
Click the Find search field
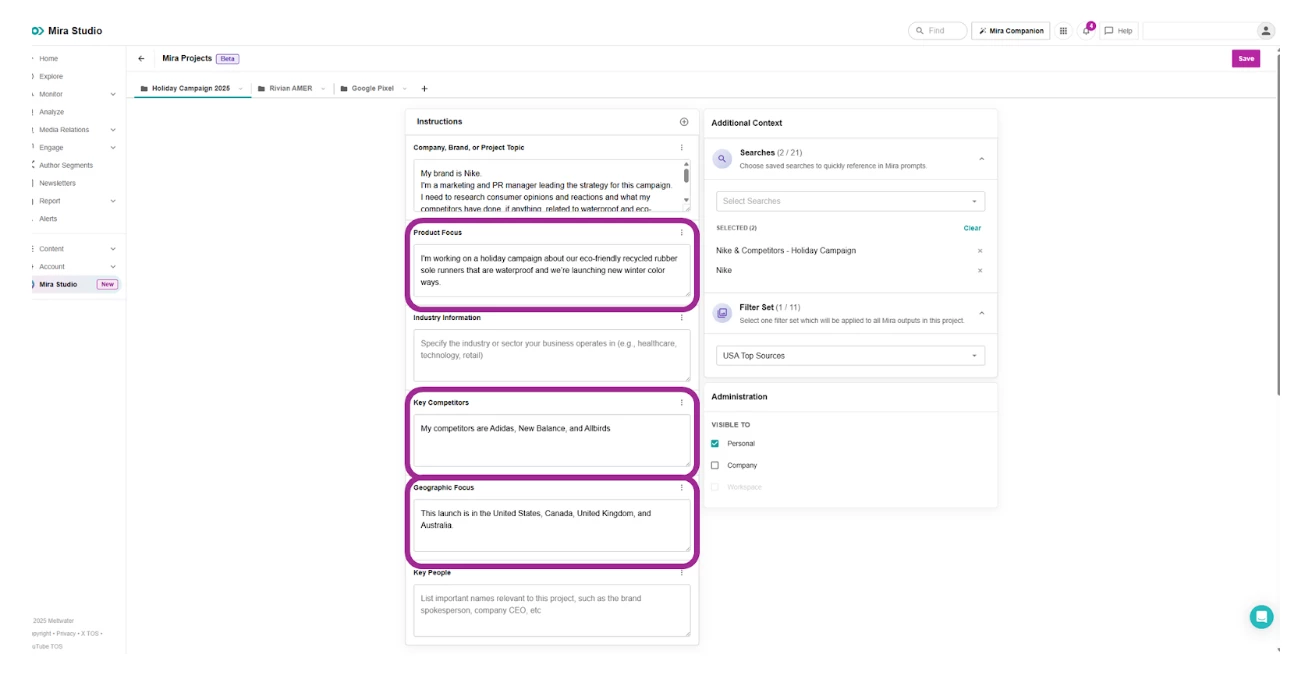coord(938,31)
